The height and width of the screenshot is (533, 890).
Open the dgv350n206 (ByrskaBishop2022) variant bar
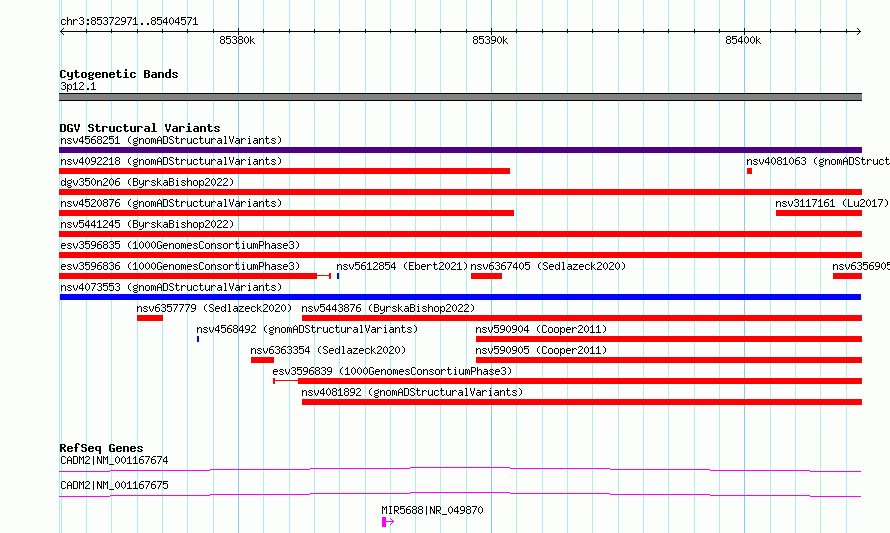(x=460, y=192)
